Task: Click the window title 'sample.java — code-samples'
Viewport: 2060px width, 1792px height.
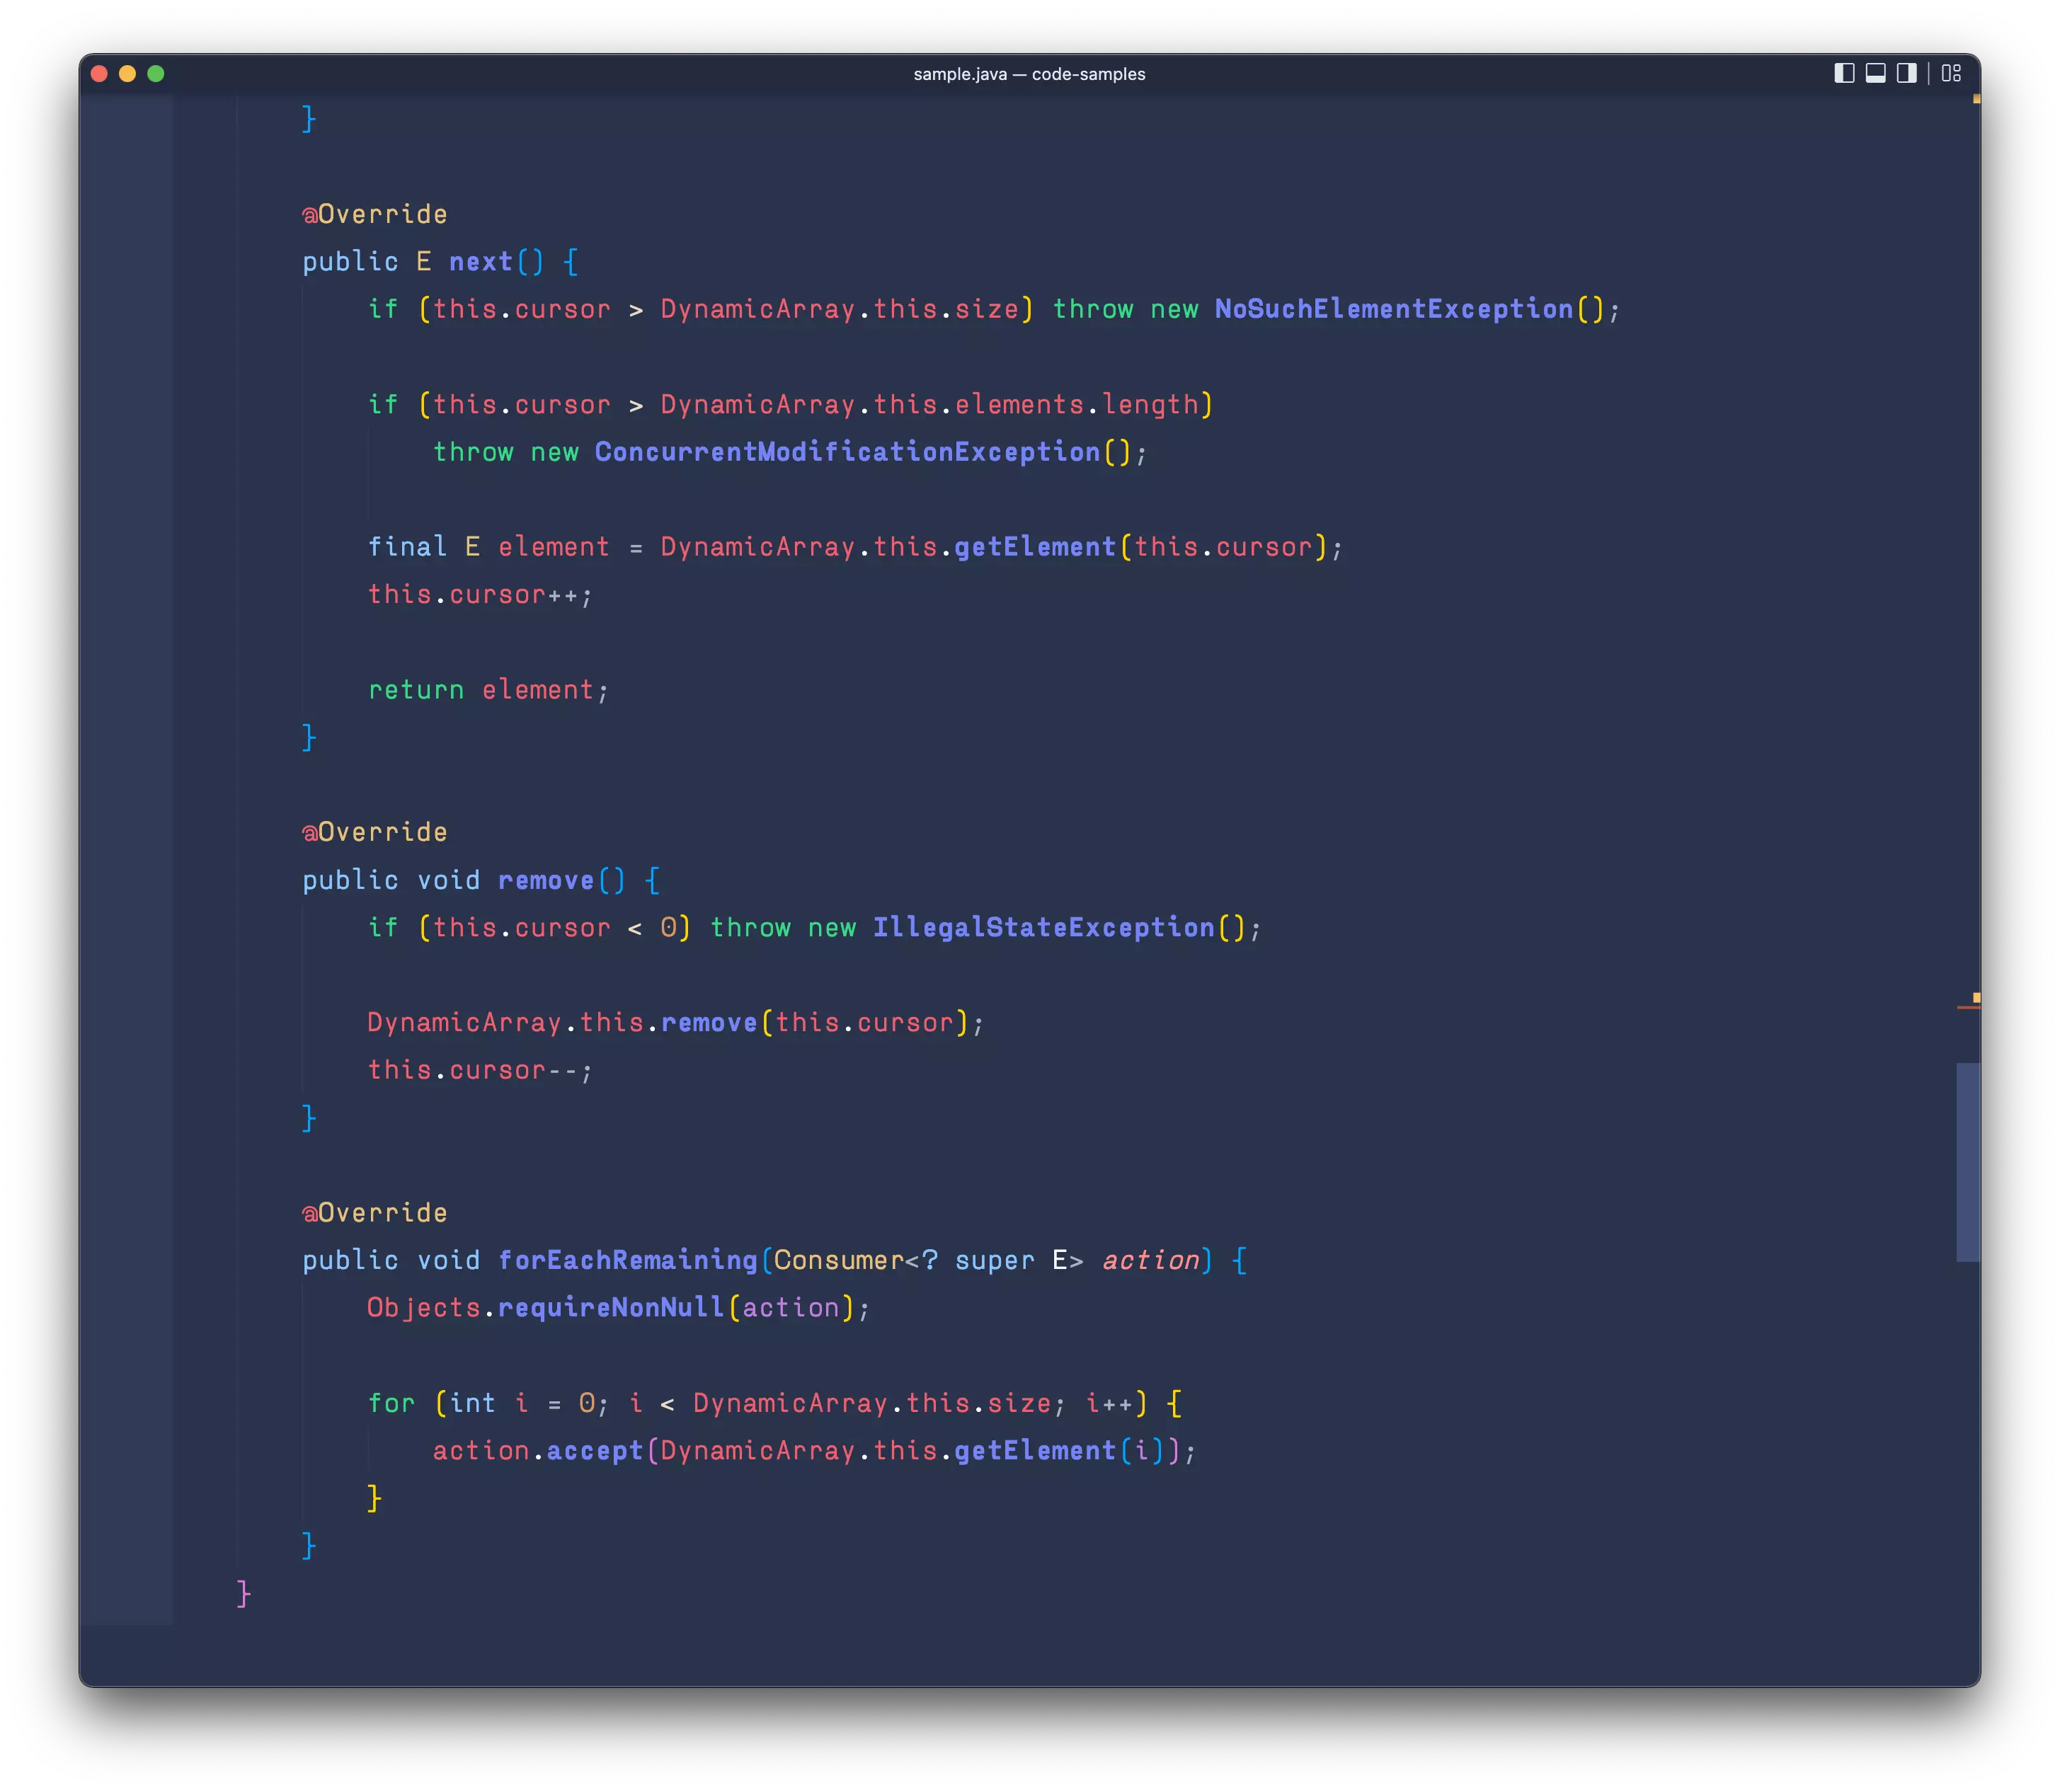Action: 1029,74
